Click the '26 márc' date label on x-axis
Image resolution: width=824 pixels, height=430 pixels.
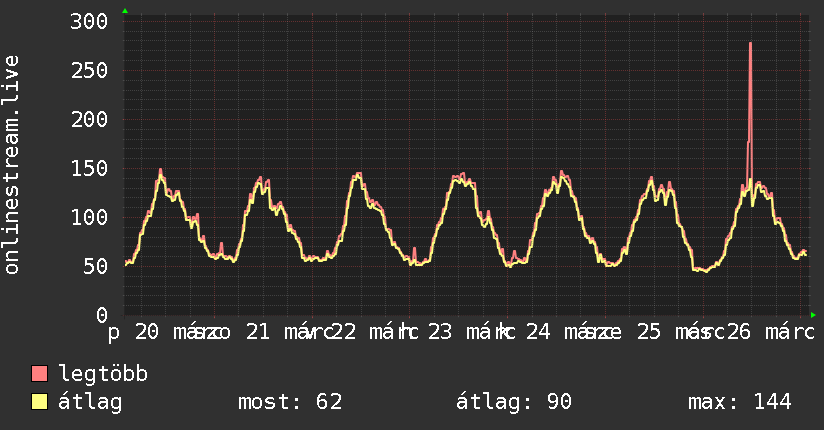tap(771, 332)
